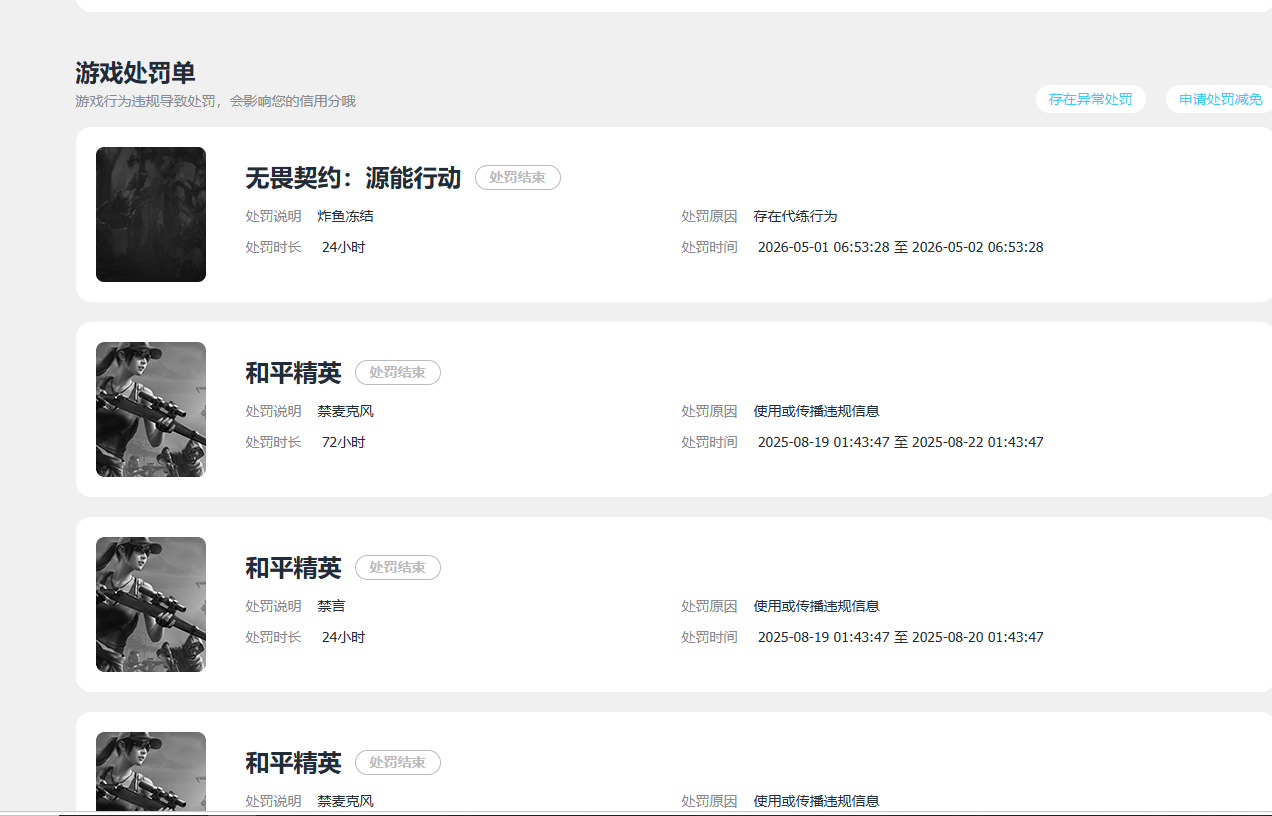Click 处罚结束 badge in the 72小时 和平精英 card
Viewport: 1272px width, 816px height.
tap(397, 372)
